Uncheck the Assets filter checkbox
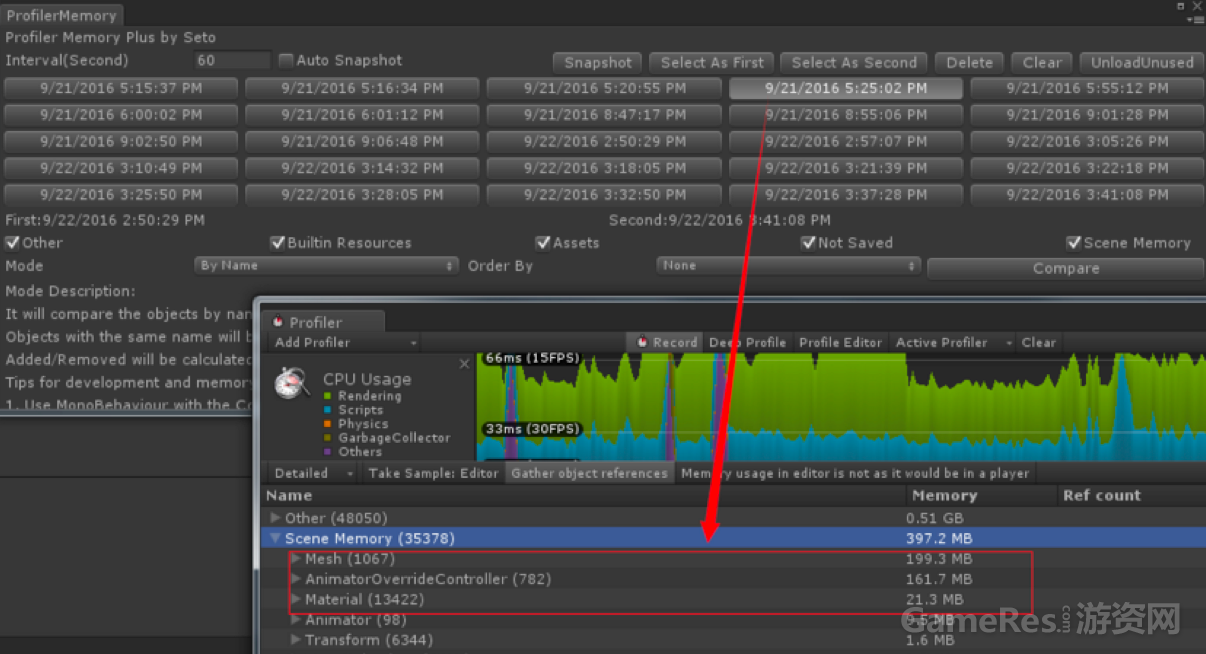The image size is (1206, 654). tap(543, 243)
